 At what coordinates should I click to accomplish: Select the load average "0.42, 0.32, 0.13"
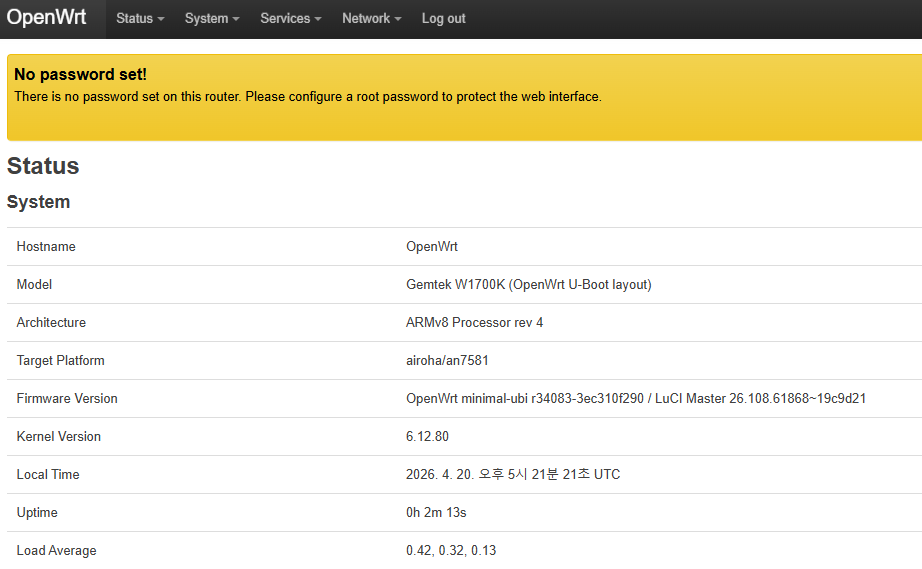[x=451, y=551]
